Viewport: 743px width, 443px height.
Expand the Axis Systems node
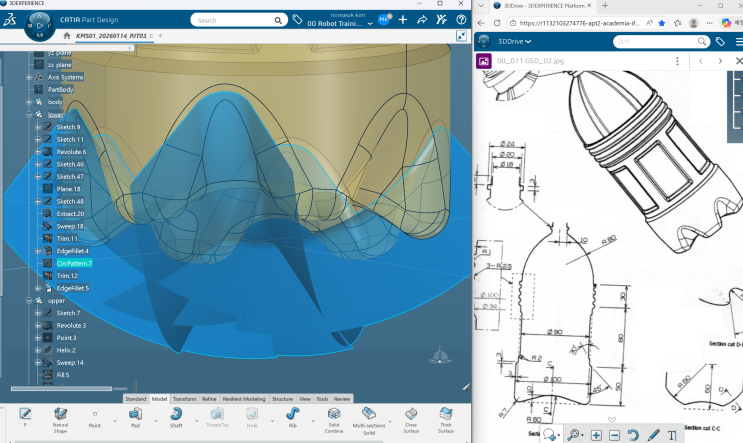point(29,77)
